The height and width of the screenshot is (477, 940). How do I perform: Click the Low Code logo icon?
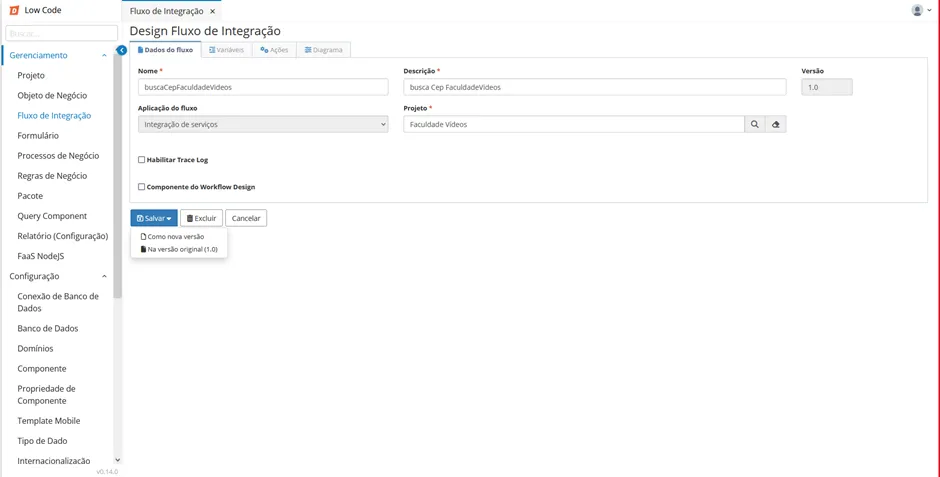[x=14, y=10]
